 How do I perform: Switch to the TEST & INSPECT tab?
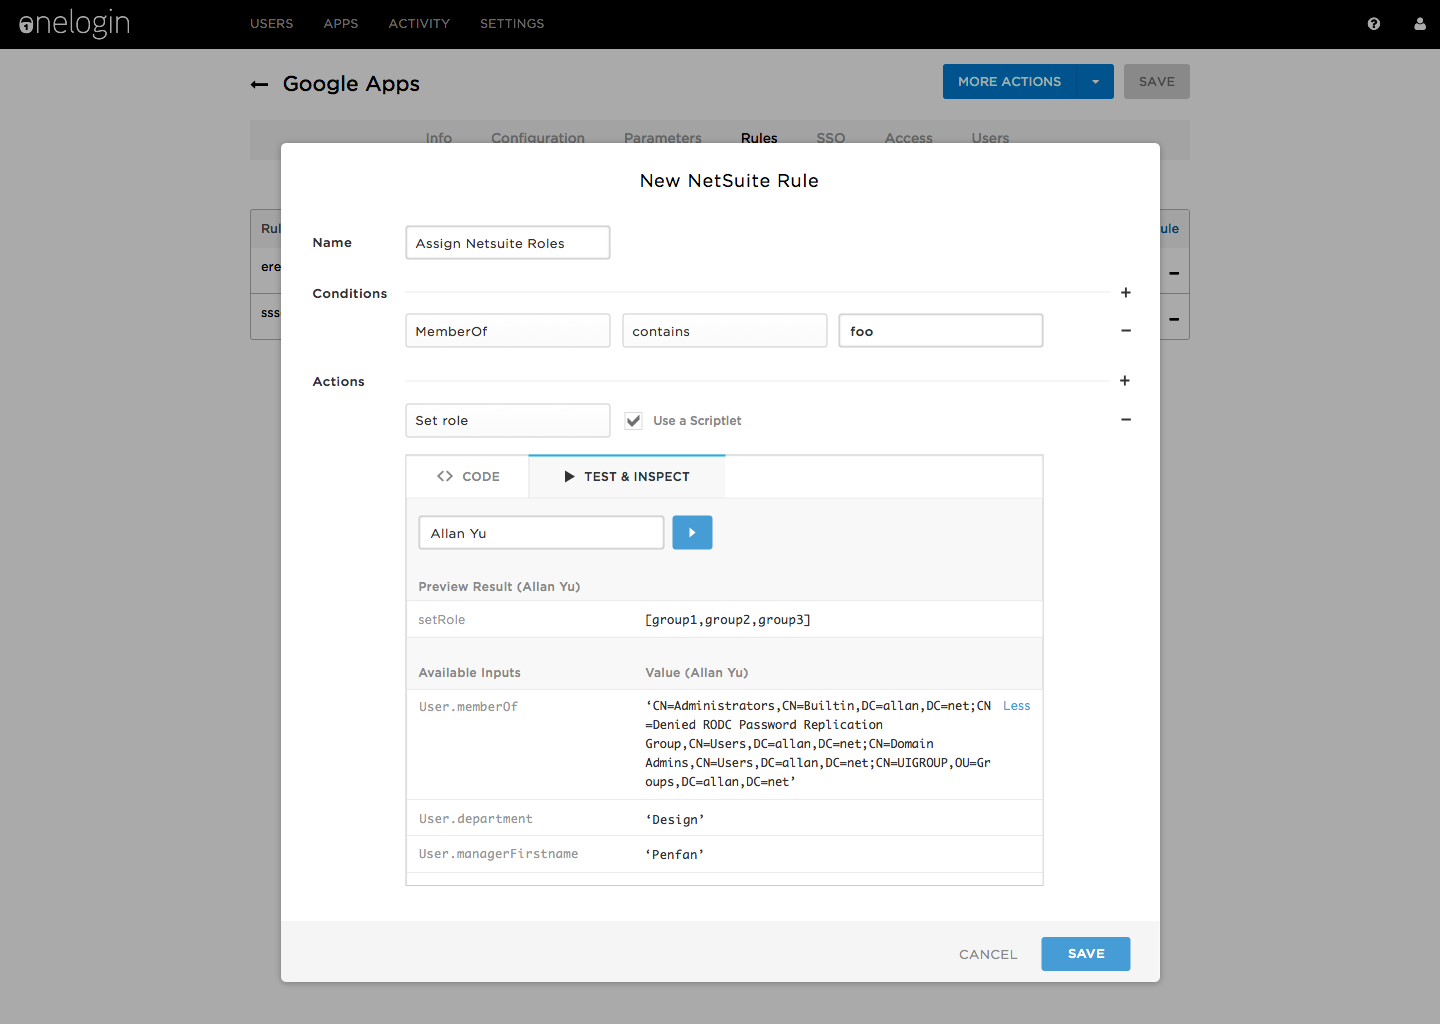[x=627, y=477]
